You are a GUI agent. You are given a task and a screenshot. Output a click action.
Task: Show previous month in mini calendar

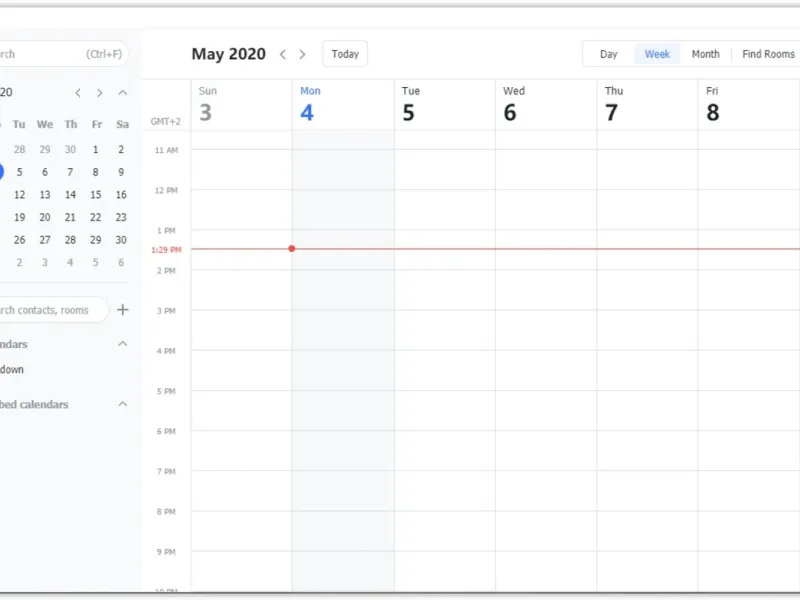coord(78,93)
